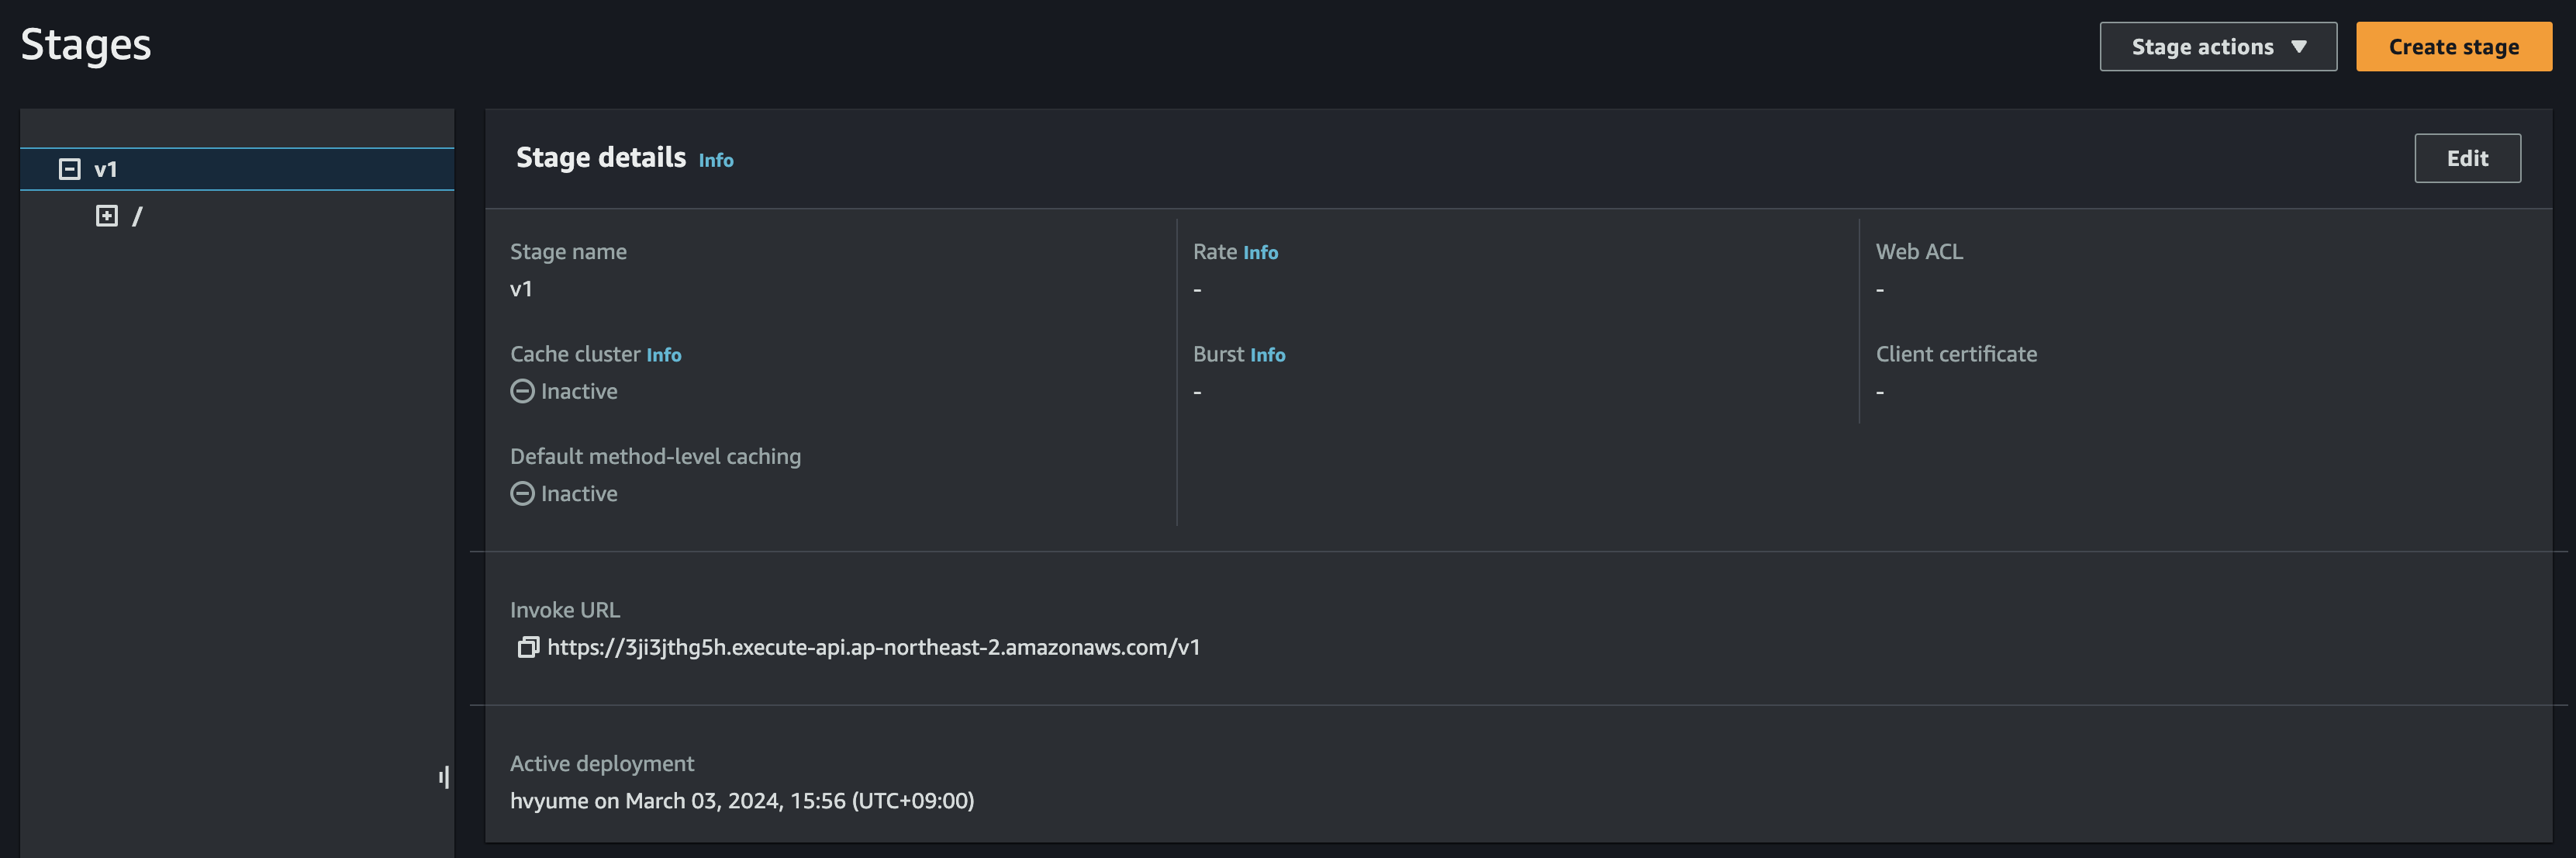Collapse the v1 stage tree node

69,169
